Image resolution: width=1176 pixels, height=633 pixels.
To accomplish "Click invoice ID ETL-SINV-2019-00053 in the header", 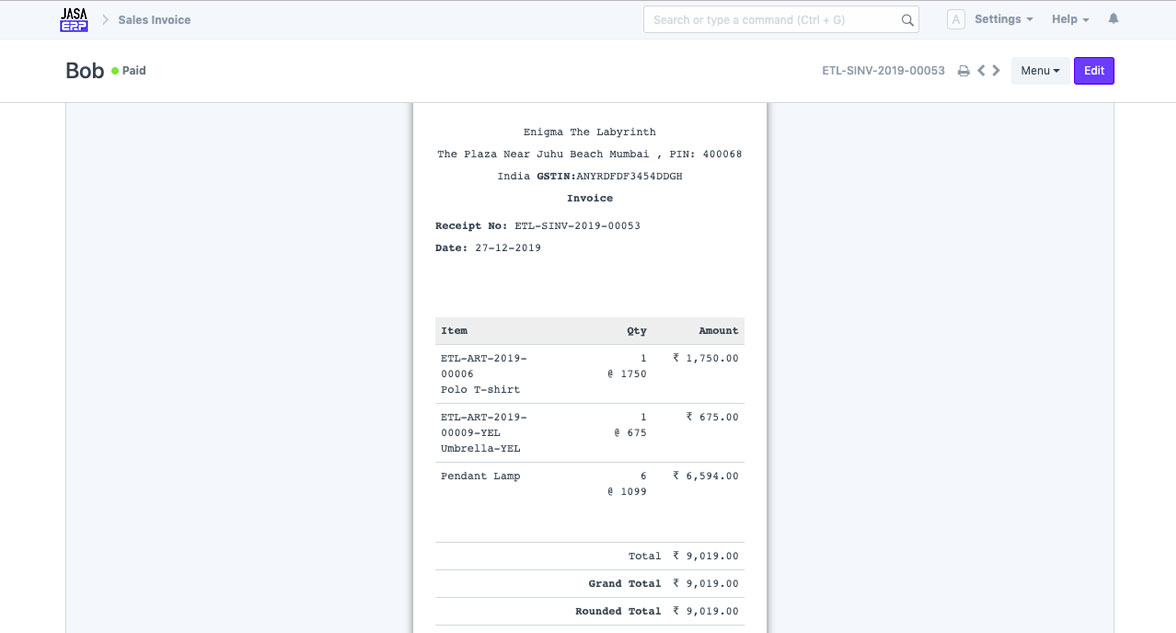I will (x=883, y=71).
